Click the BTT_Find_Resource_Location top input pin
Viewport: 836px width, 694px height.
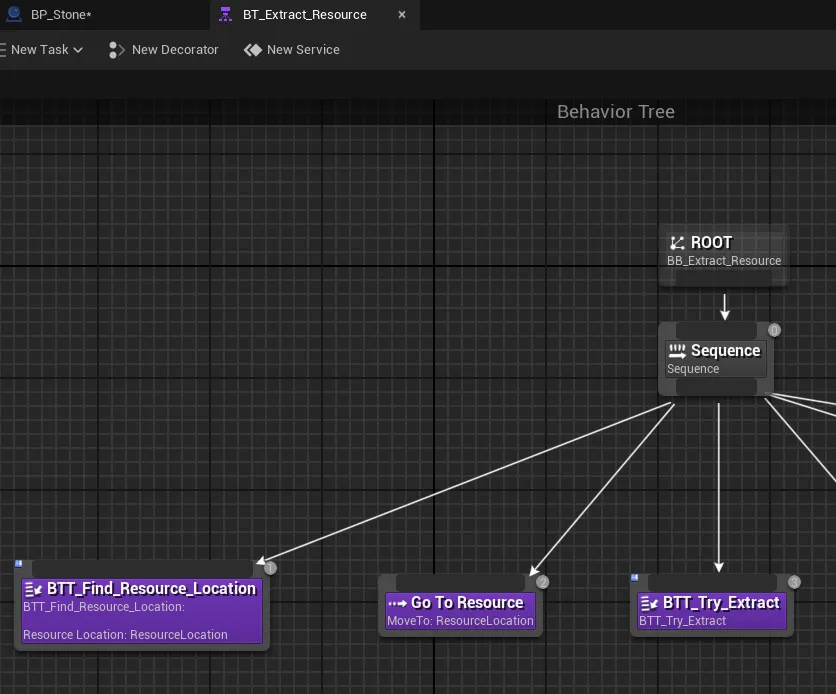tap(142, 568)
